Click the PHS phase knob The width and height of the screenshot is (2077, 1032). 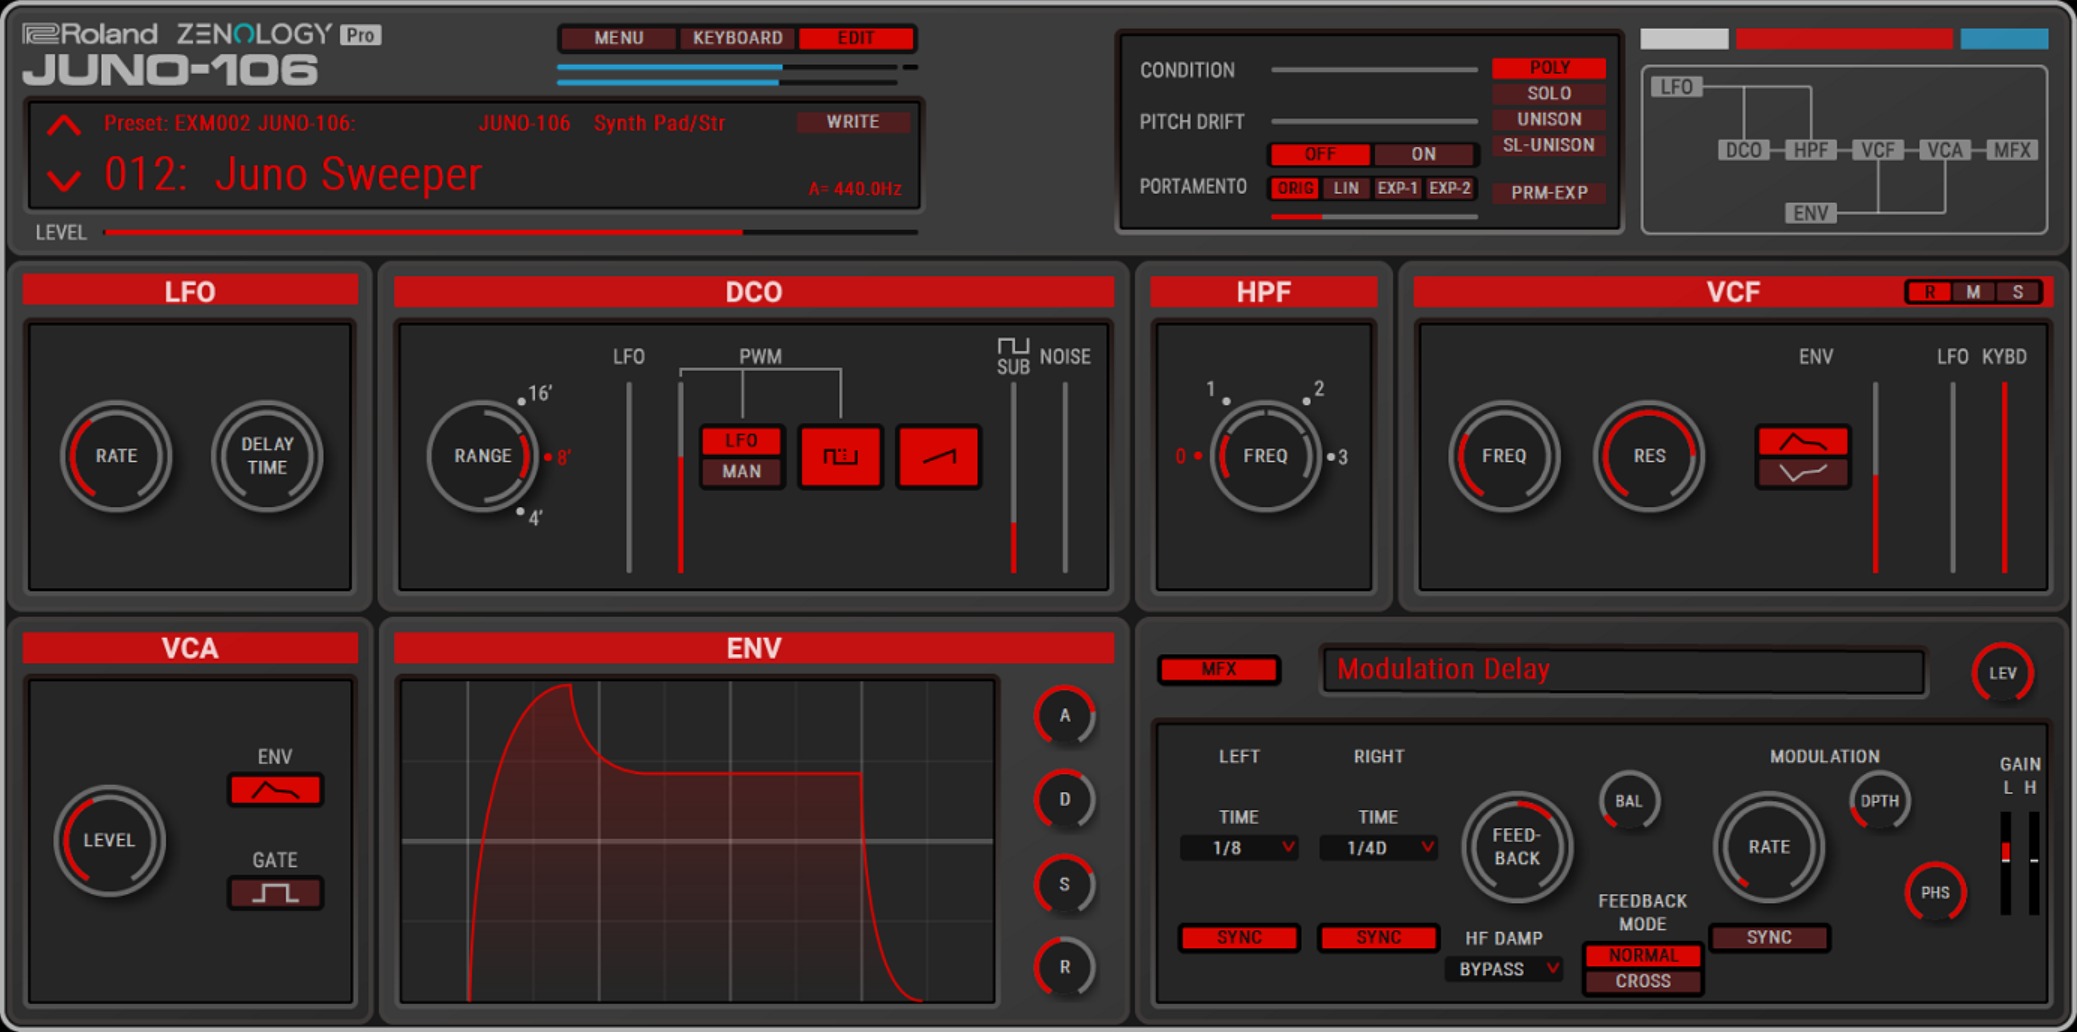click(x=1935, y=893)
